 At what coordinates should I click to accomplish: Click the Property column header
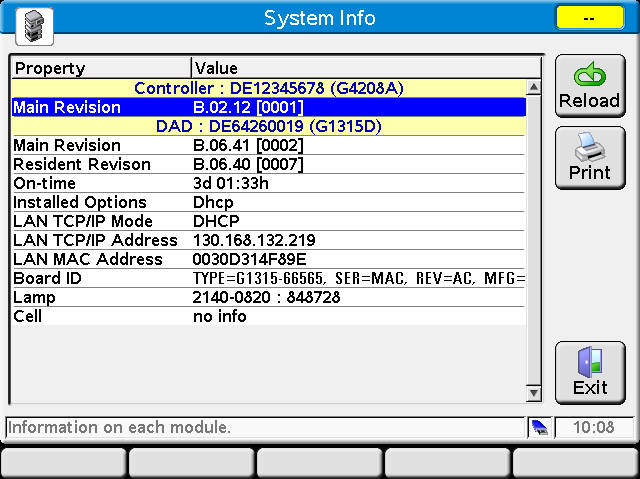tap(101, 68)
